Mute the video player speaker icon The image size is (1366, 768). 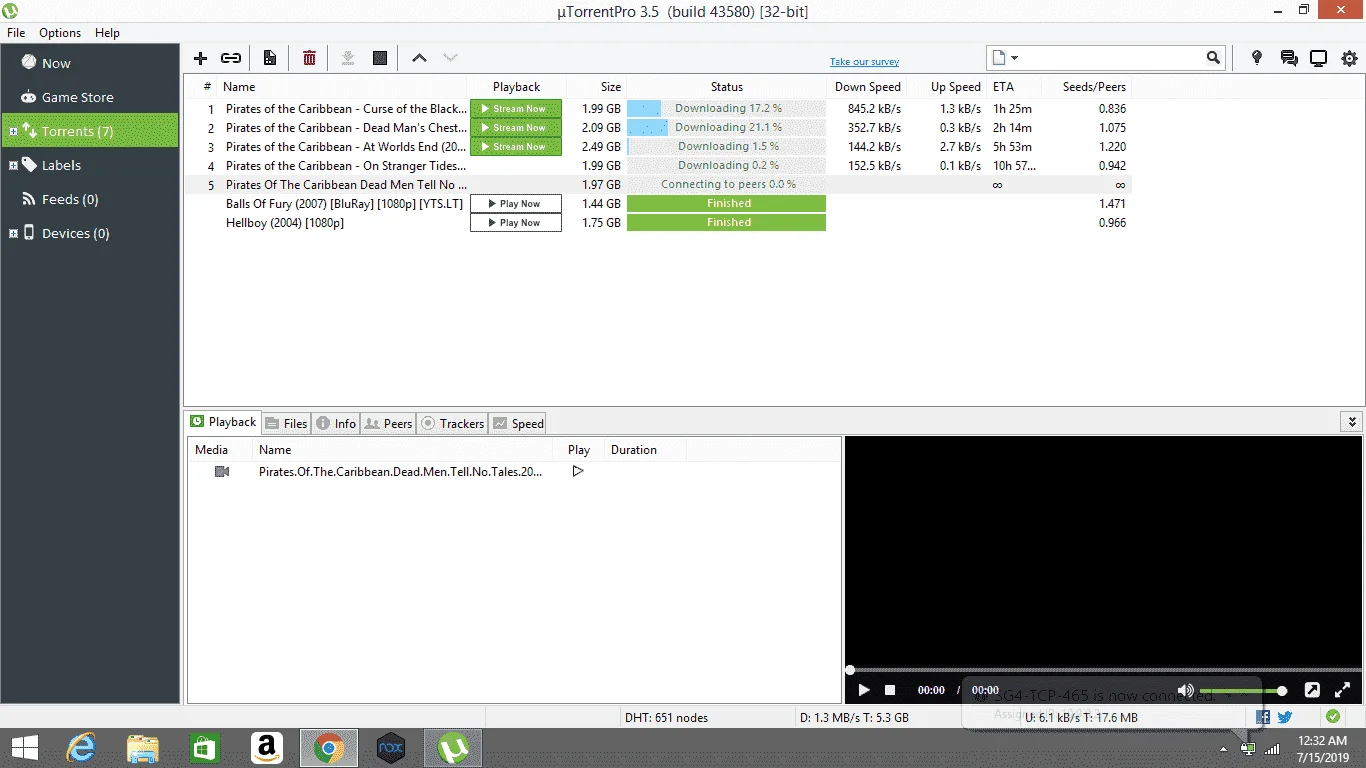click(x=1186, y=690)
